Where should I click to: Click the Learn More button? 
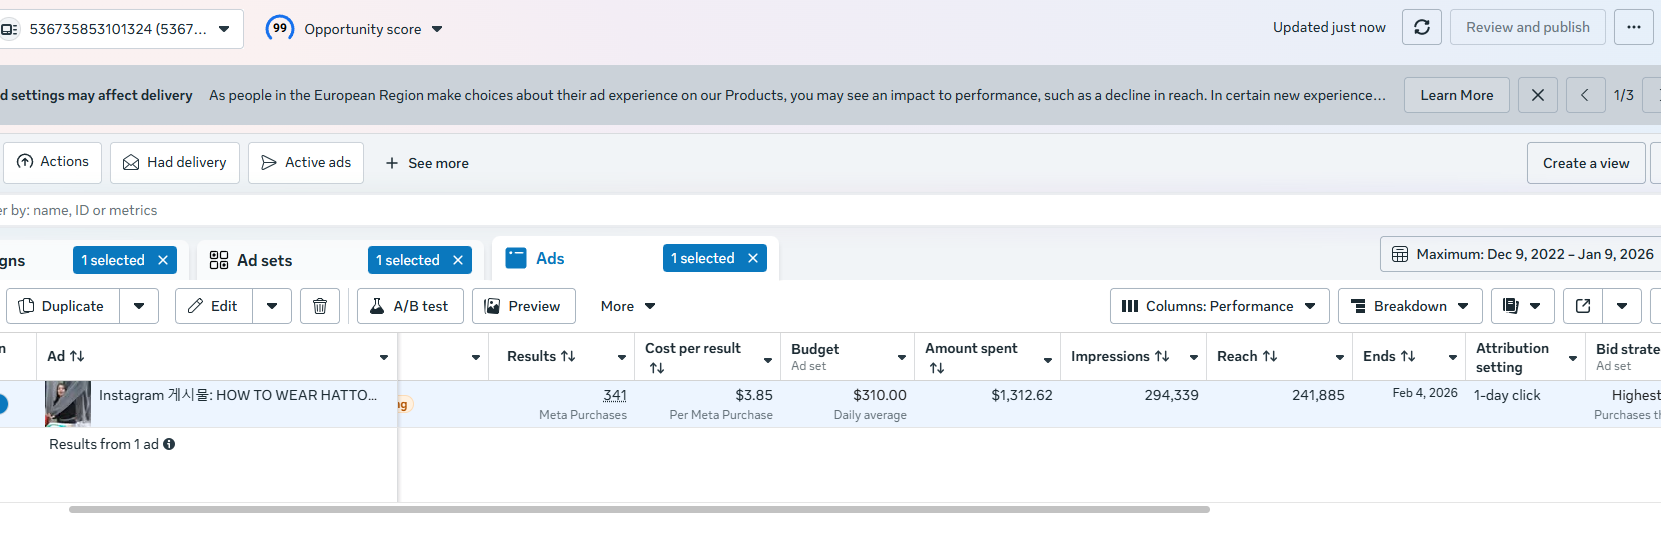pos(1456,95)
